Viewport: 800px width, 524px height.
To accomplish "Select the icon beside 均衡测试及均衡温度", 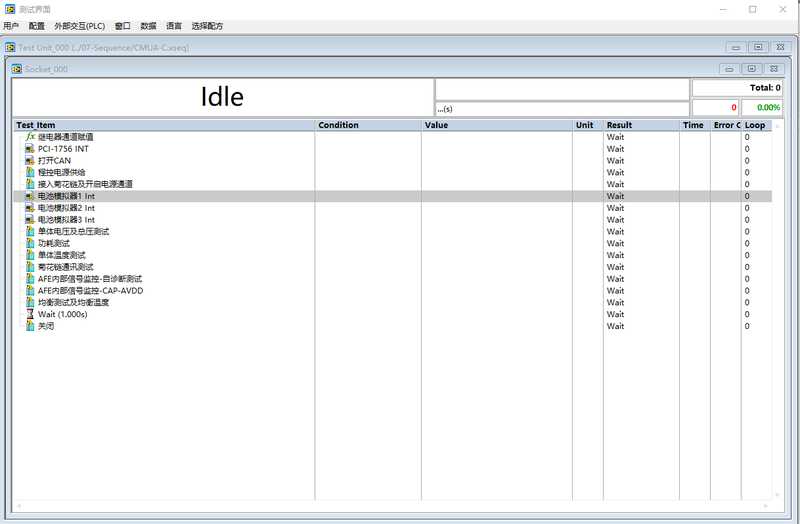I will click(x=30, y=302).
